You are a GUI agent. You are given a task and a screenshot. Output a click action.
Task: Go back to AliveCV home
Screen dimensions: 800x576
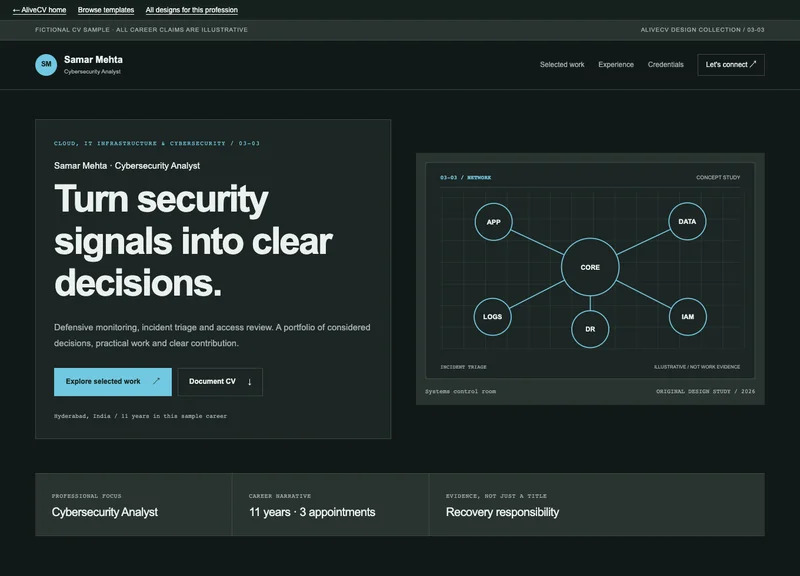[39, 10]
